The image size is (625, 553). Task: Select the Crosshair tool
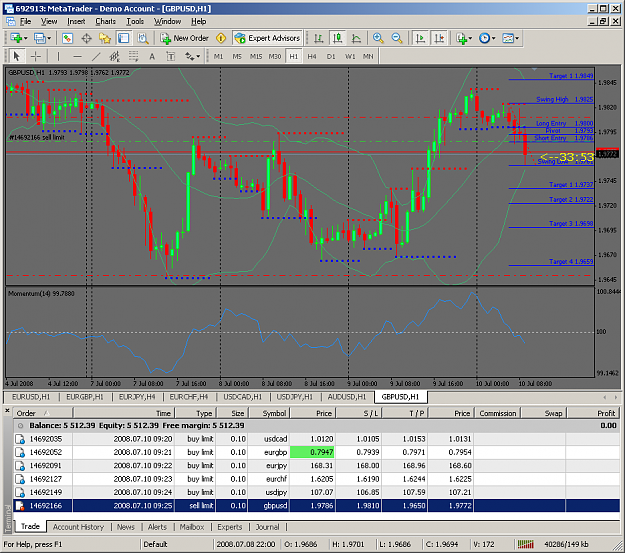coord(36,56)
